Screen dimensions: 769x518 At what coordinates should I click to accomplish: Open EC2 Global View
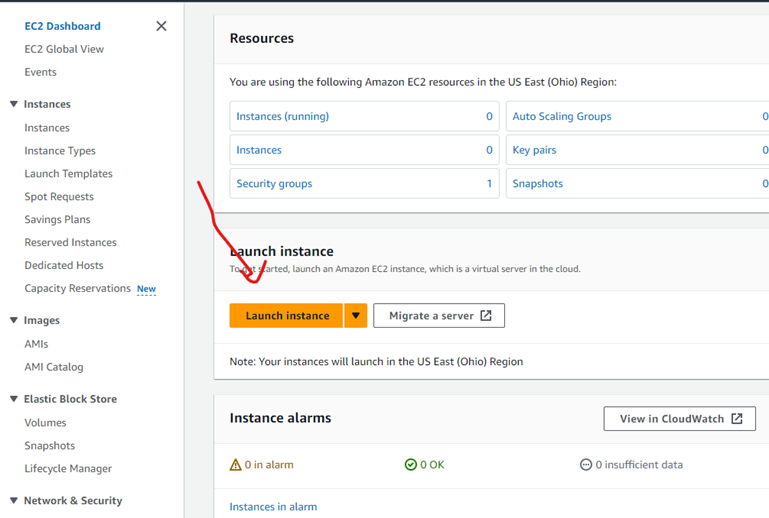64,49
